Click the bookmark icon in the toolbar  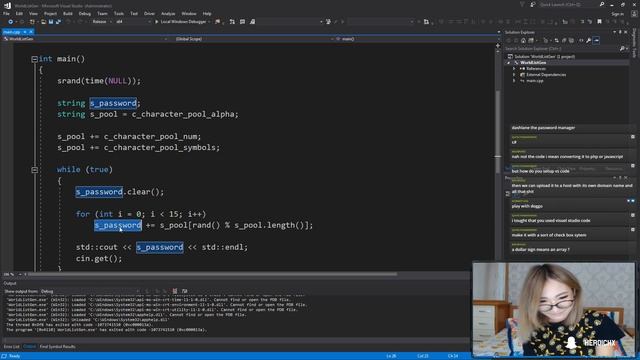(599, 22)
